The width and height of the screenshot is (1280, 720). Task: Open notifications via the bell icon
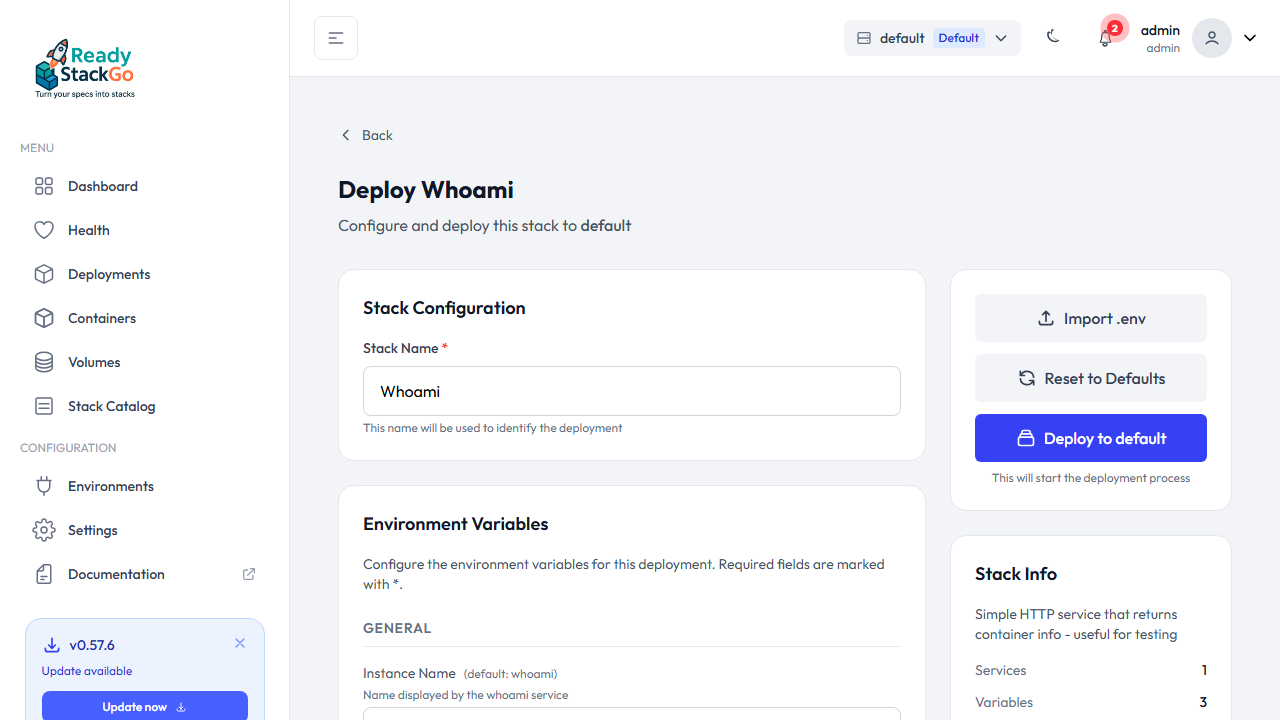click(1105, 38)
